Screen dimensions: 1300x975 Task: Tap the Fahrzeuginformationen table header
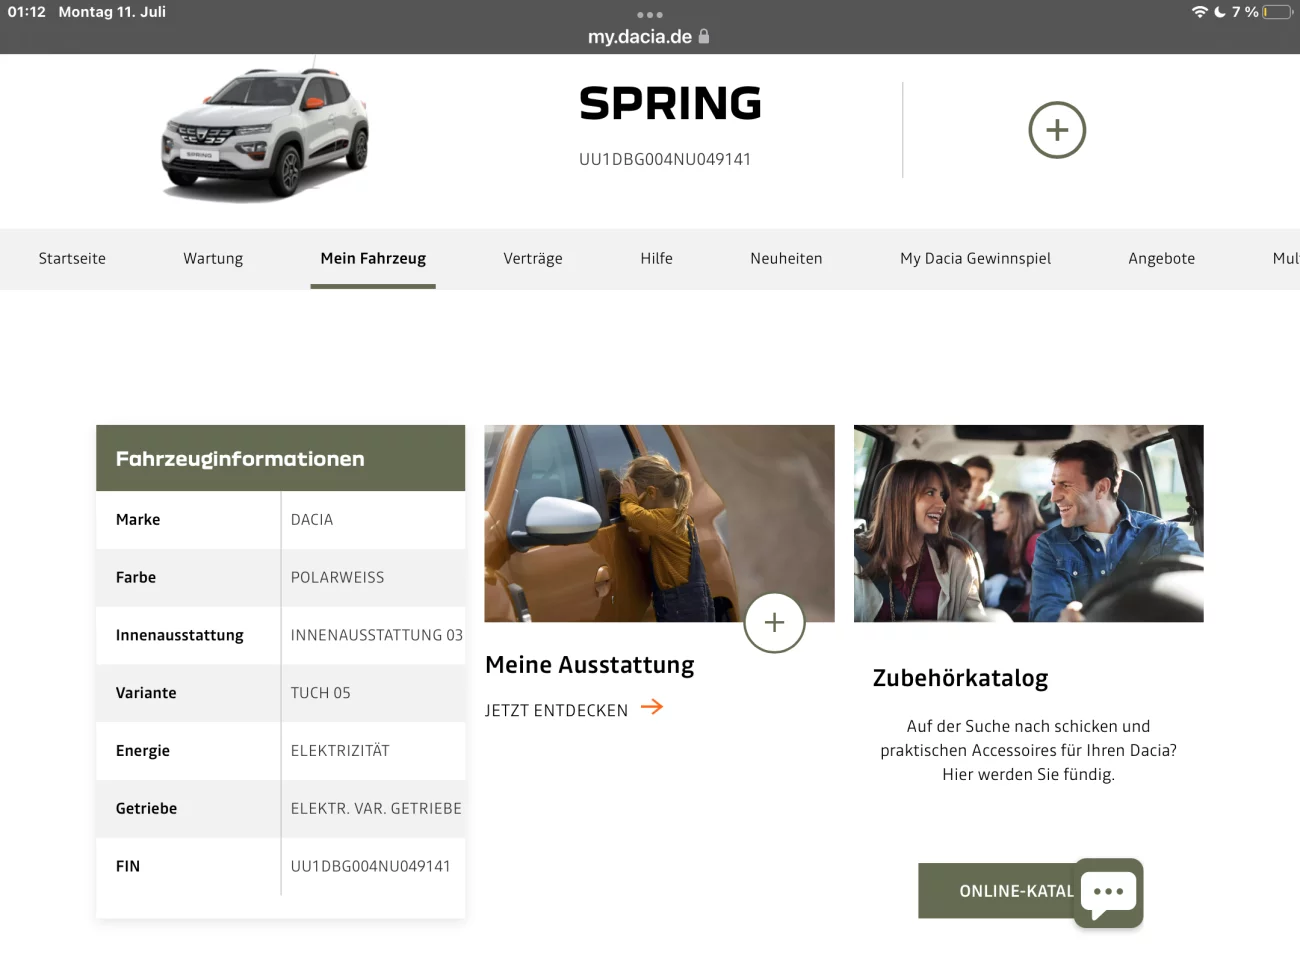tap(280, 458)
